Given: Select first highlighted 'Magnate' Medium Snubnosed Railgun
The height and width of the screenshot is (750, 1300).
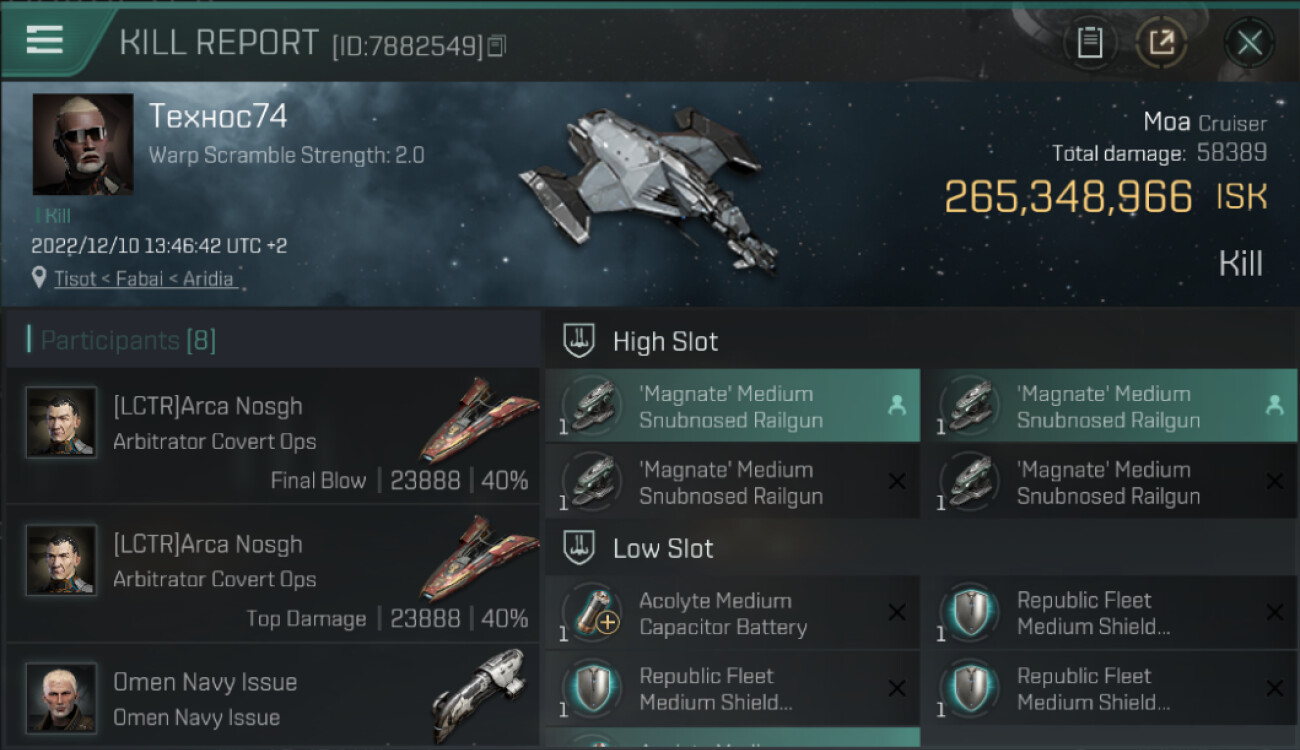Looking at the screenshot, I should pyautogui.click(x=732, y=406).
